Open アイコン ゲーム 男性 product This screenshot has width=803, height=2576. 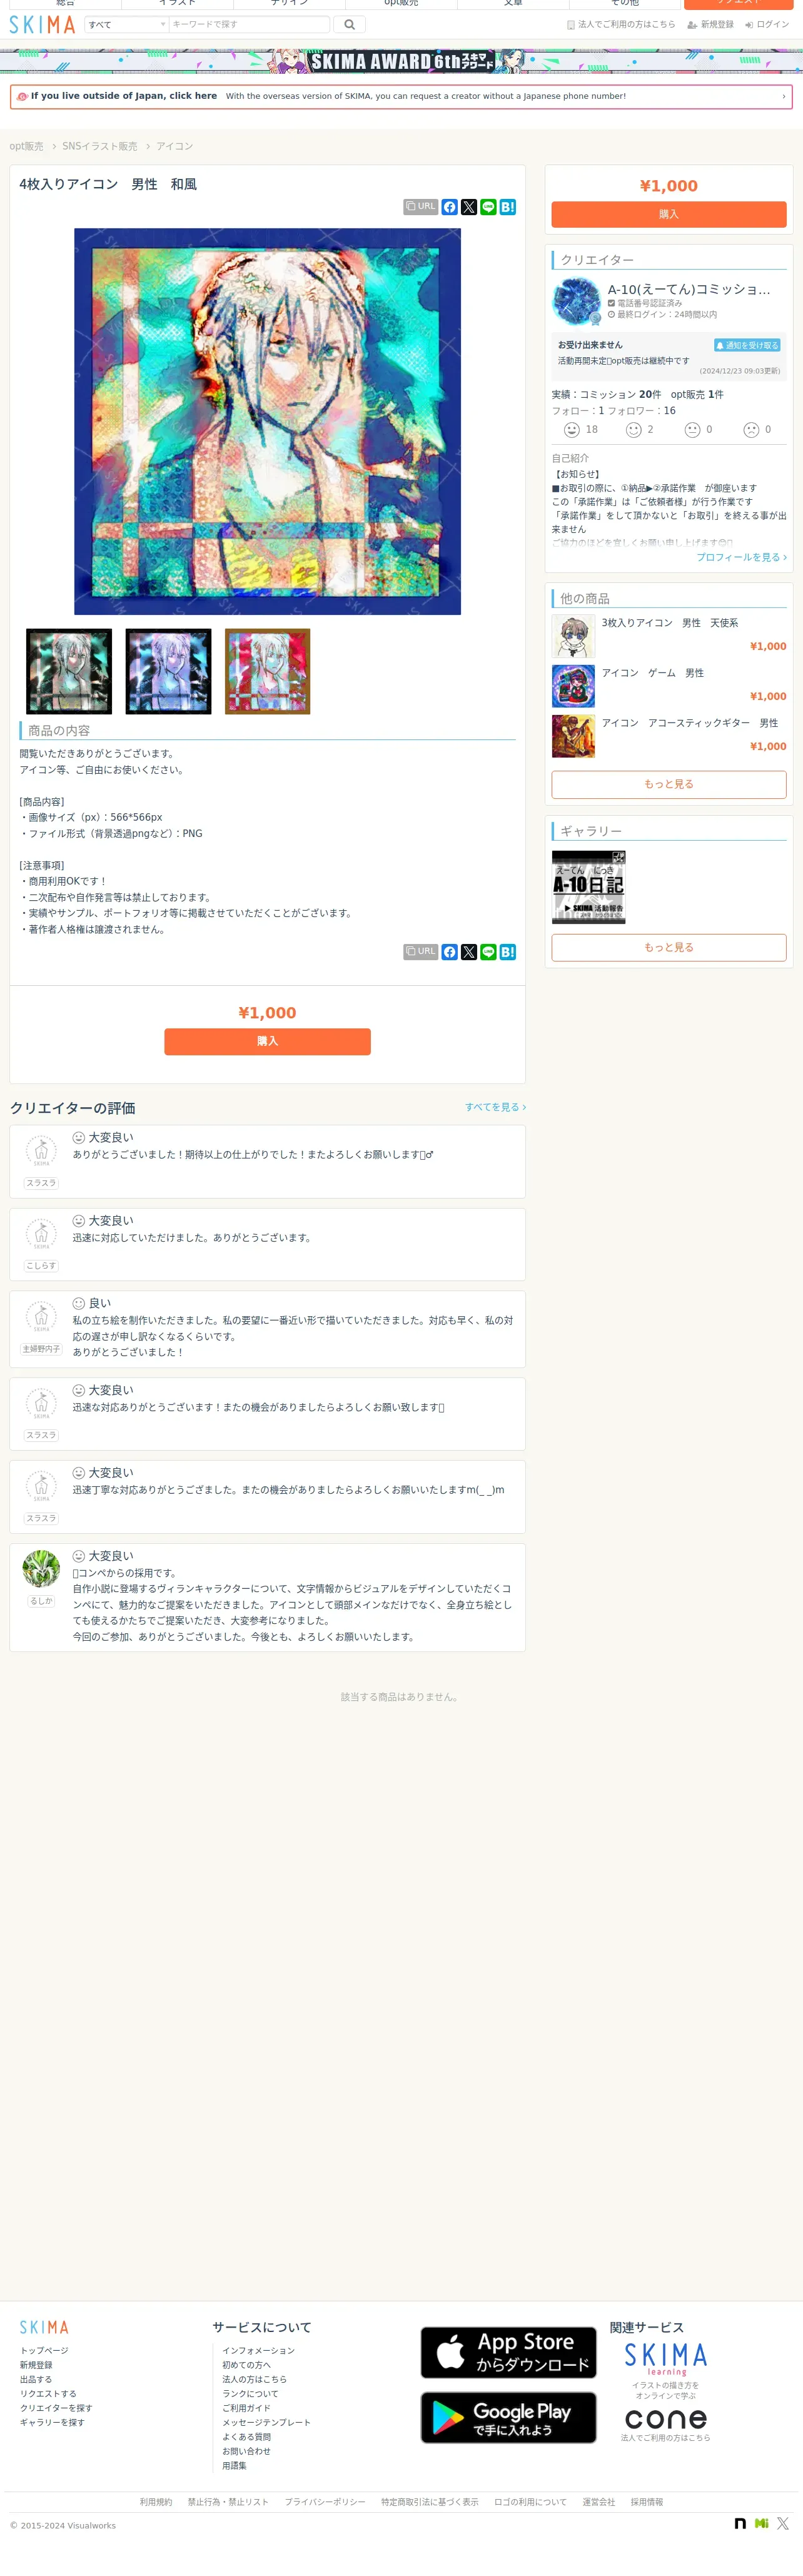tap(669, 686)
